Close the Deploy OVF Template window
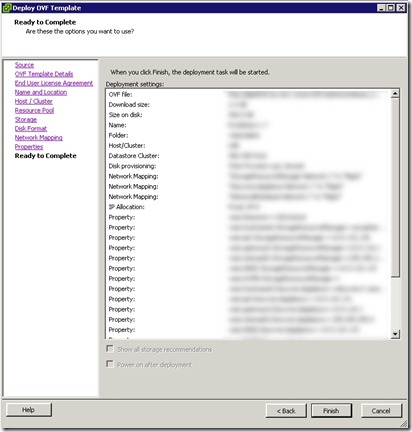412x432 pixels. 401,8
